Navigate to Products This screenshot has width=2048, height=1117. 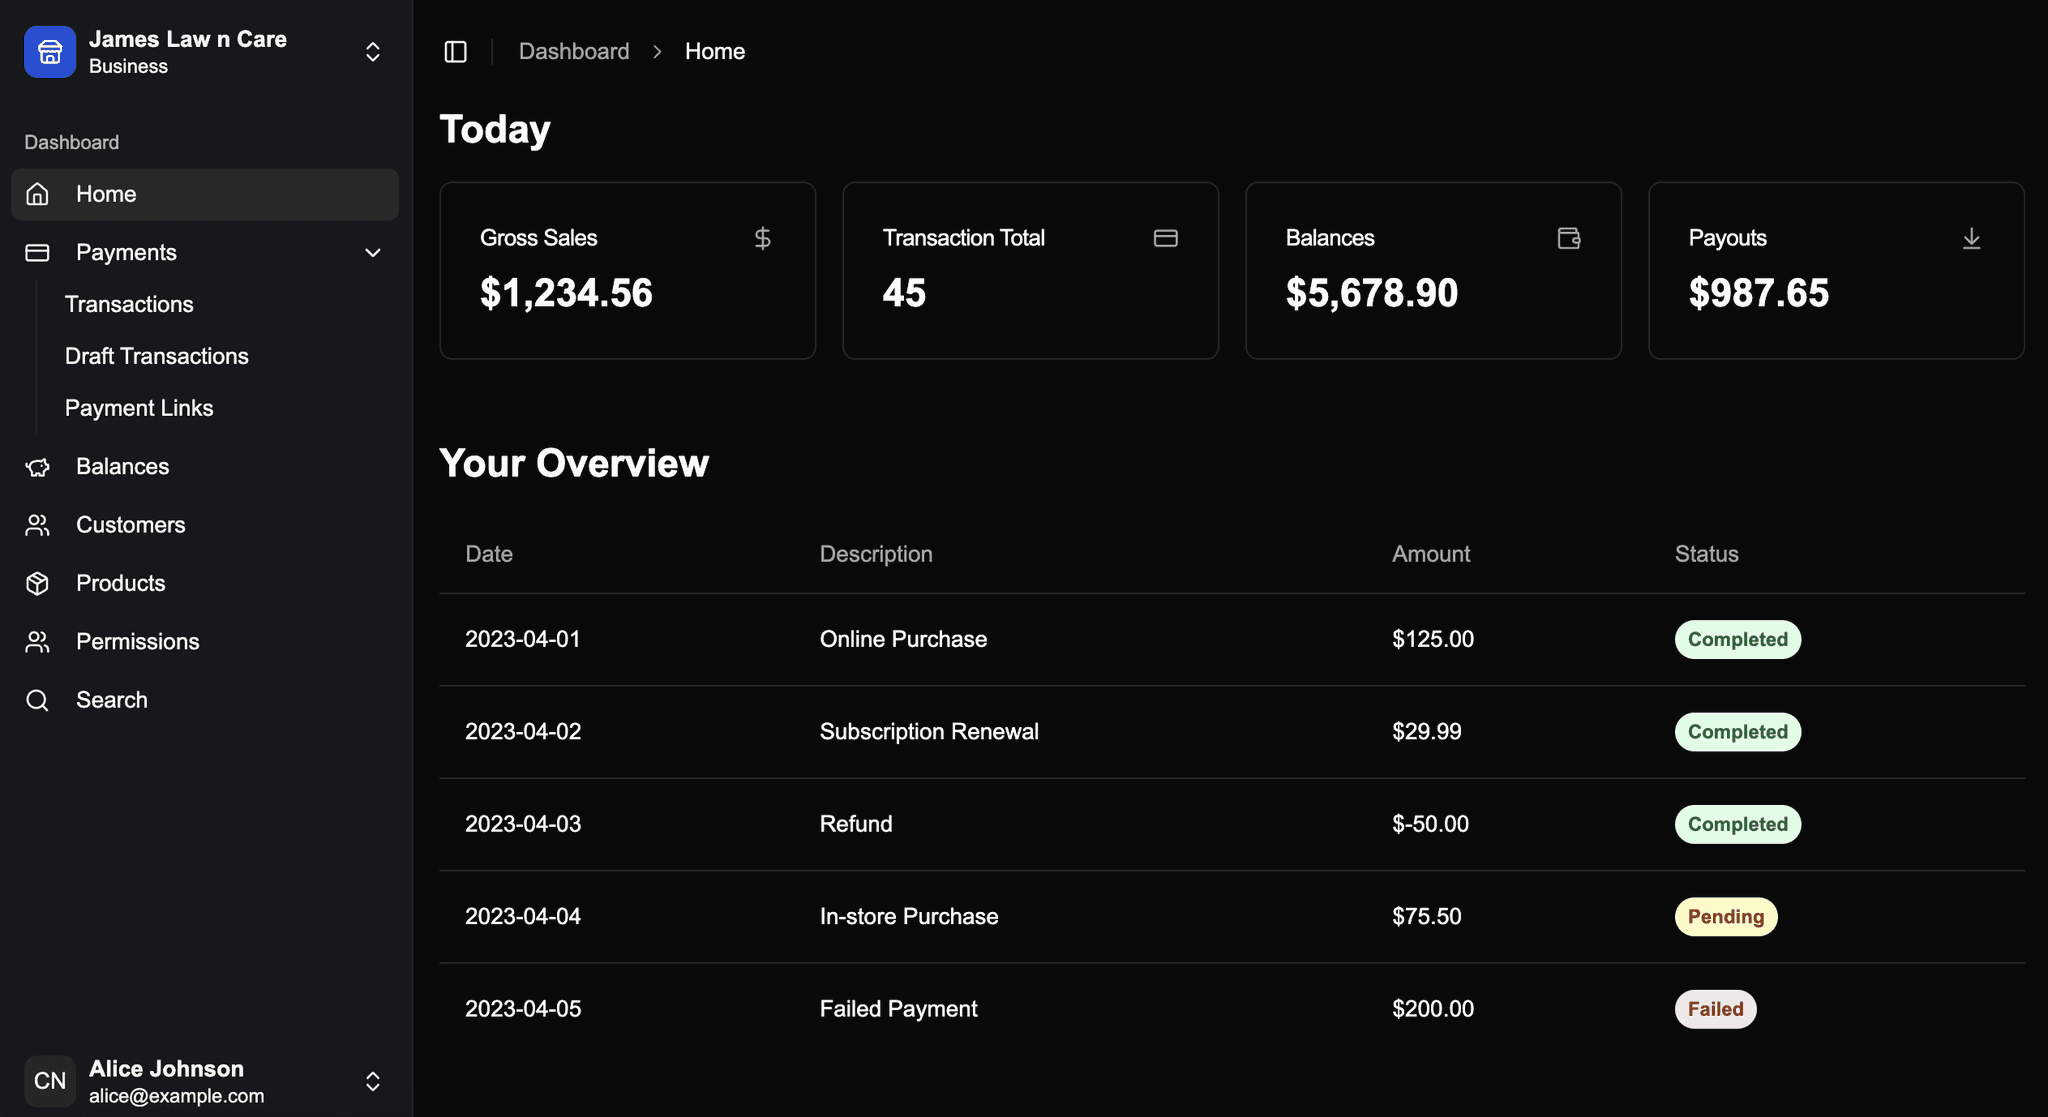coord(205,583)
